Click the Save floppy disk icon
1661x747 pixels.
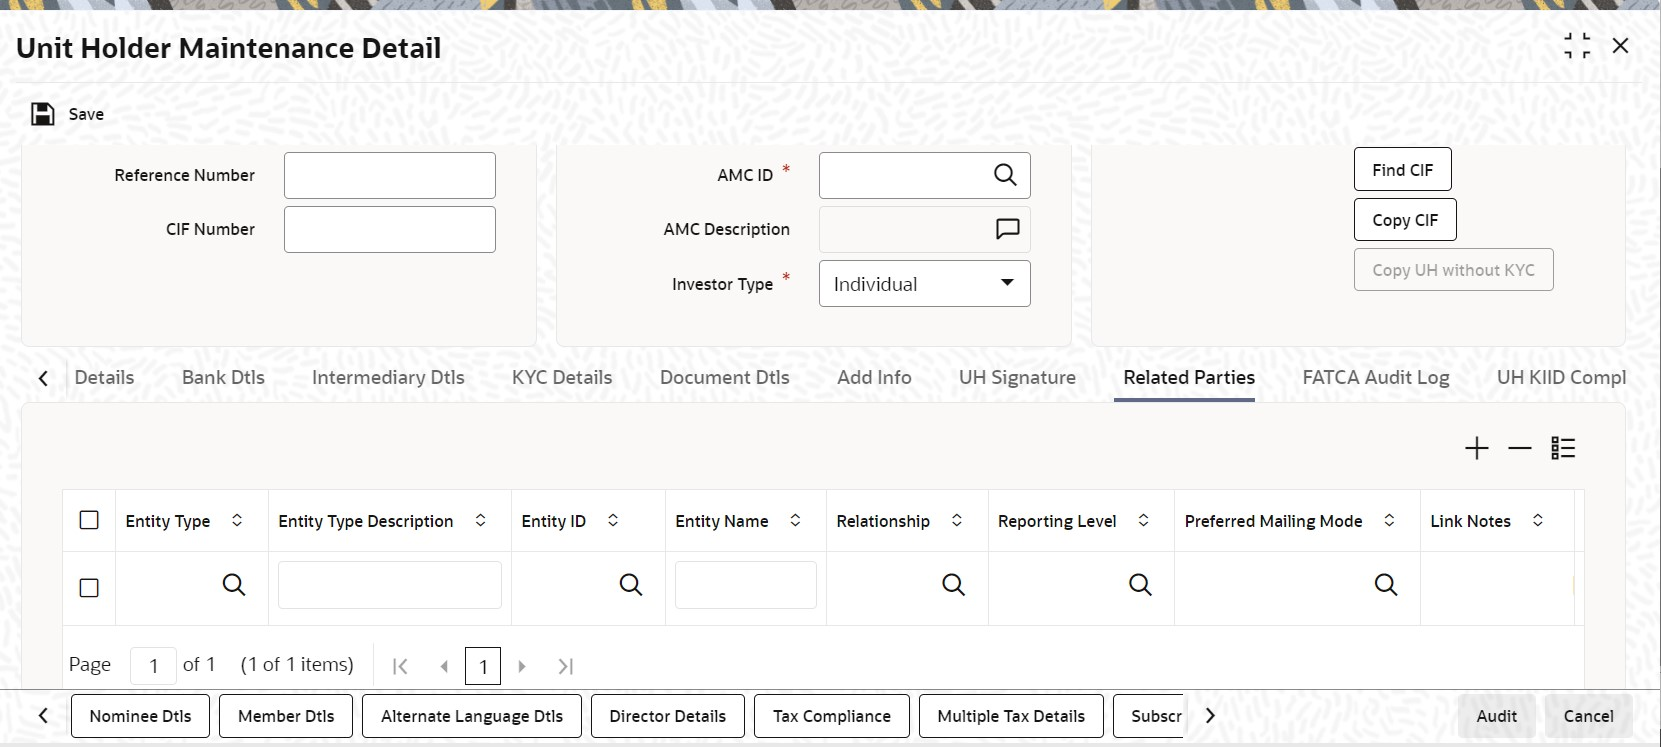pyautogui.click(x=42, y=114)
